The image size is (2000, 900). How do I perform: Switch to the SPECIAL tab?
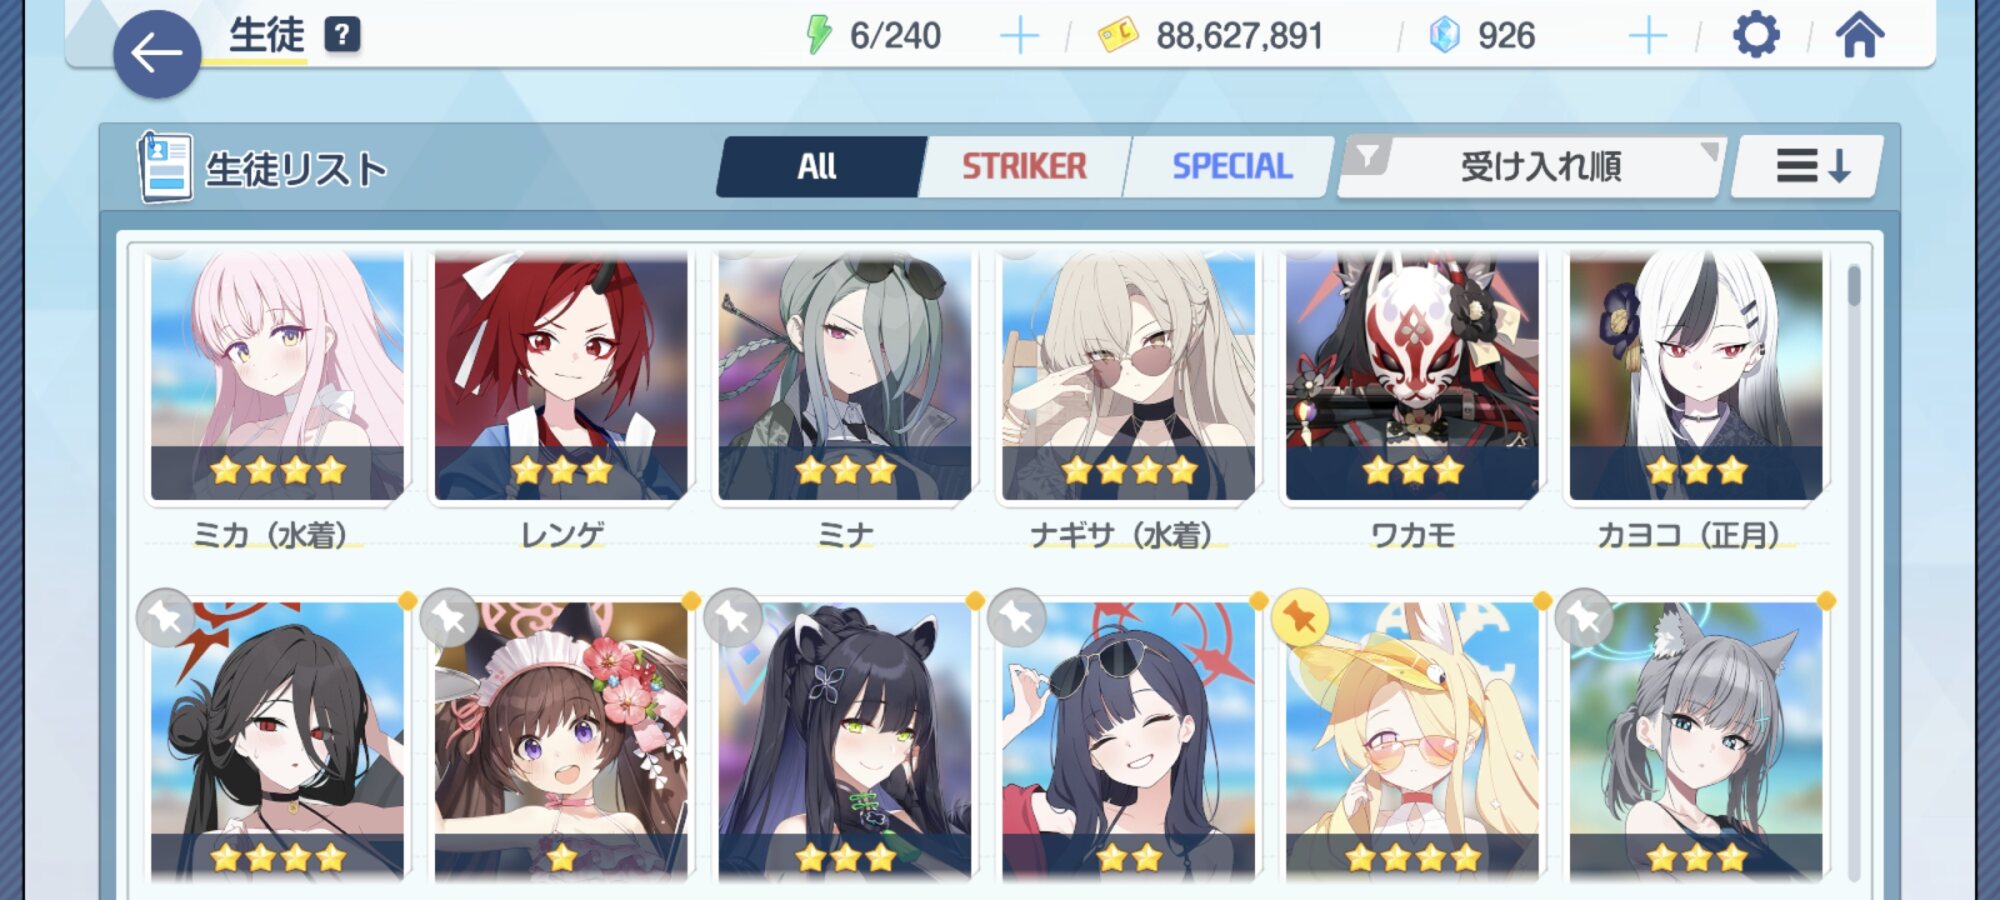(x=1231, y=166)
